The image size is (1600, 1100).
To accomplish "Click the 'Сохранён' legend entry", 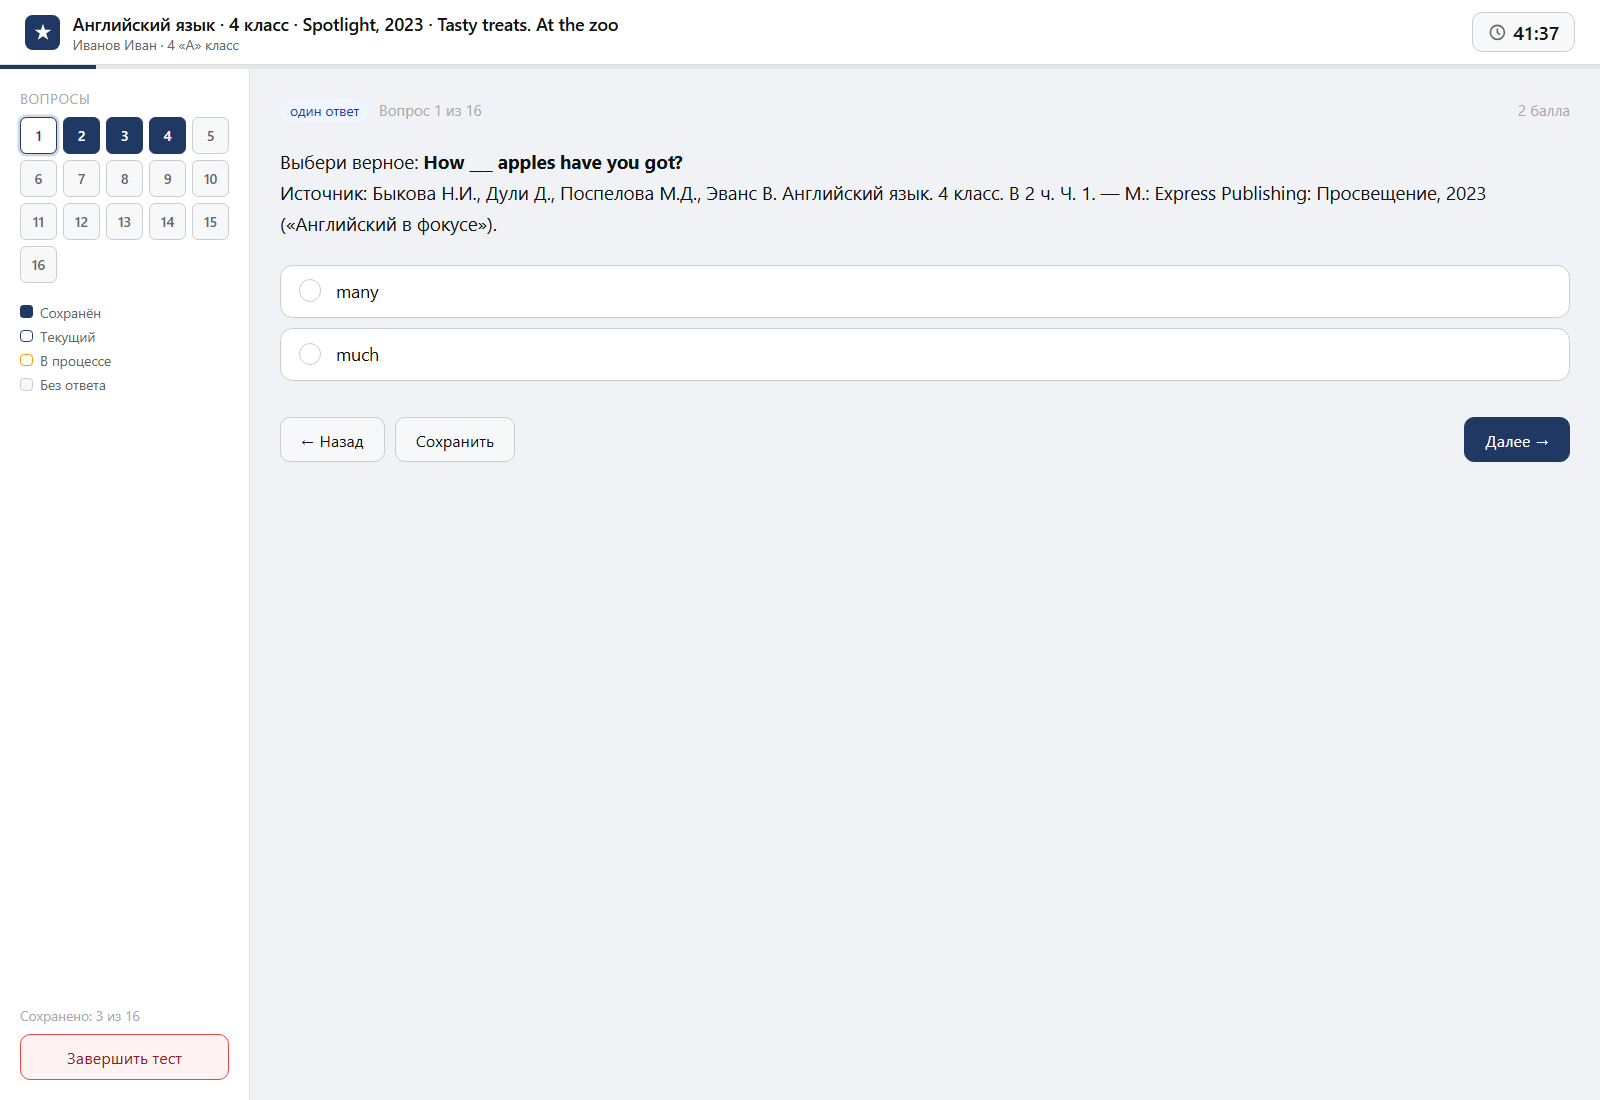I will [61, 313].
